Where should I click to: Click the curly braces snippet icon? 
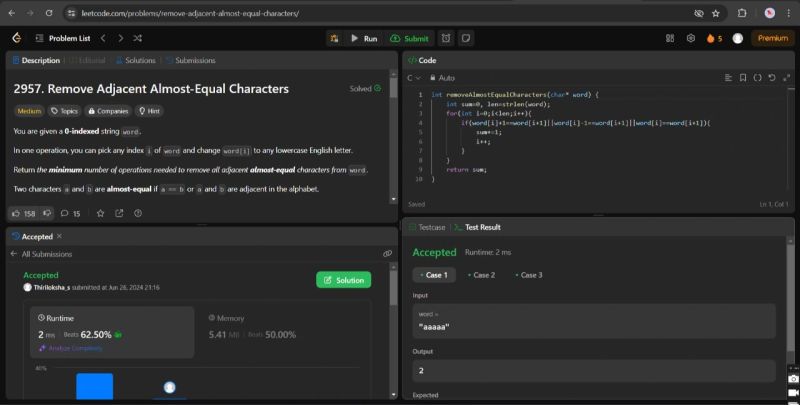click(x=758, y=78)
